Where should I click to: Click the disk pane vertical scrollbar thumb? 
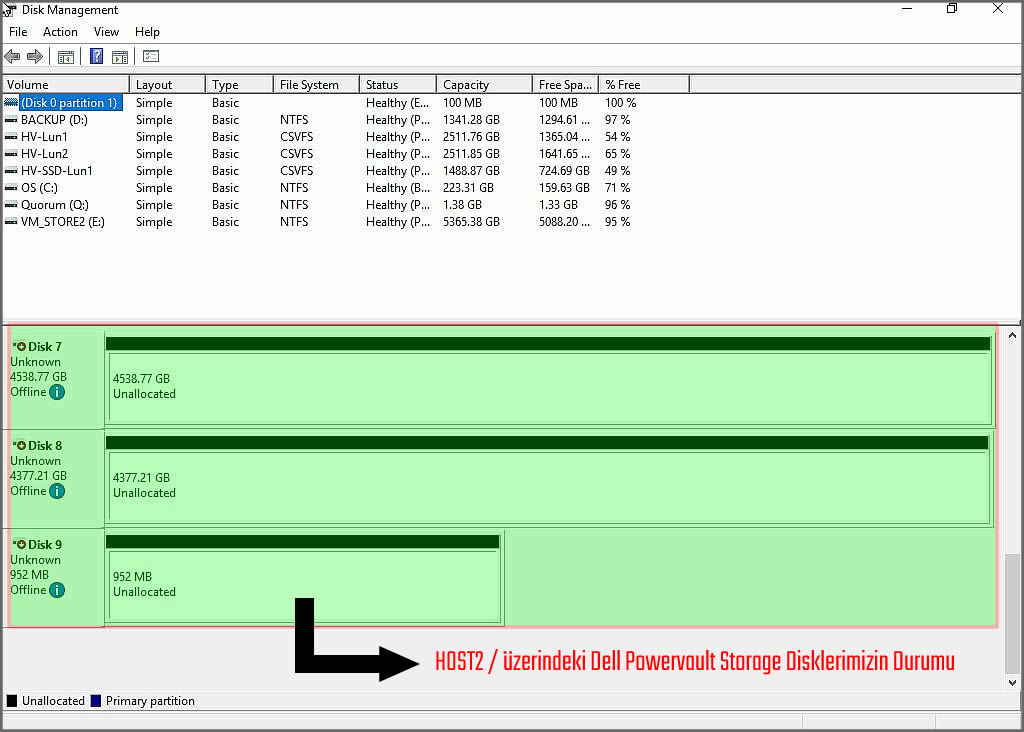(1012, 614)
